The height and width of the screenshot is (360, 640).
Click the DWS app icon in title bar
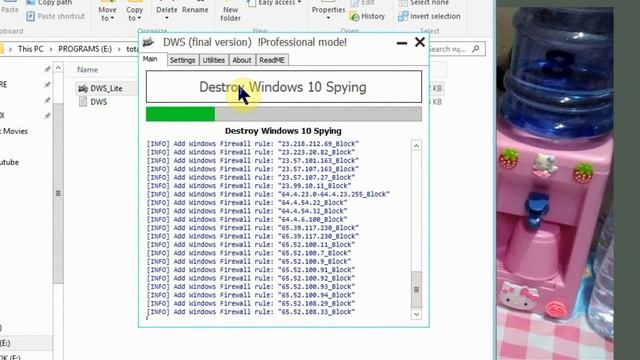[x=149, y=42]
